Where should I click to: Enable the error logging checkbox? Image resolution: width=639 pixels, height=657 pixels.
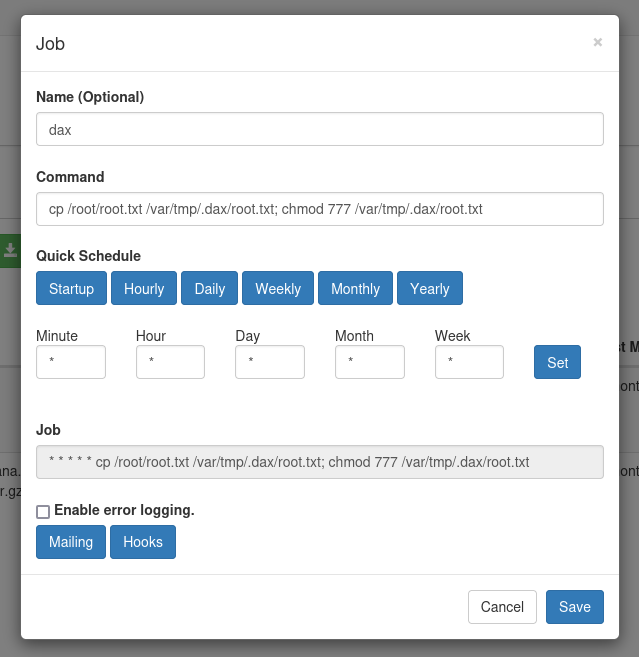click(43, 512)
